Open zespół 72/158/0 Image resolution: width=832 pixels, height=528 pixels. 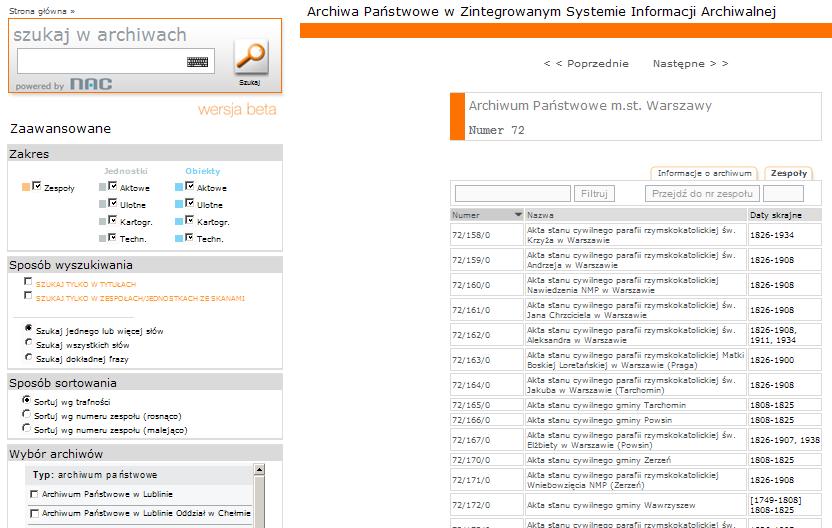471,235
